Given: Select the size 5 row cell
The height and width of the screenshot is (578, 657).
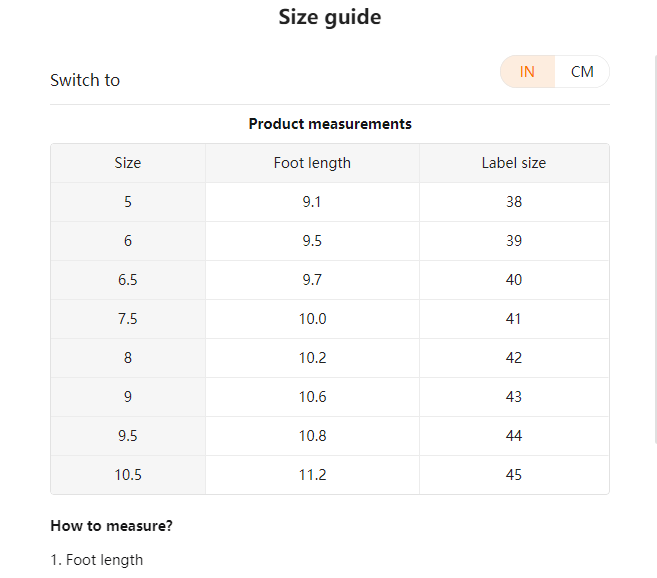Looking at the screenshot, I should coord(128,202).
